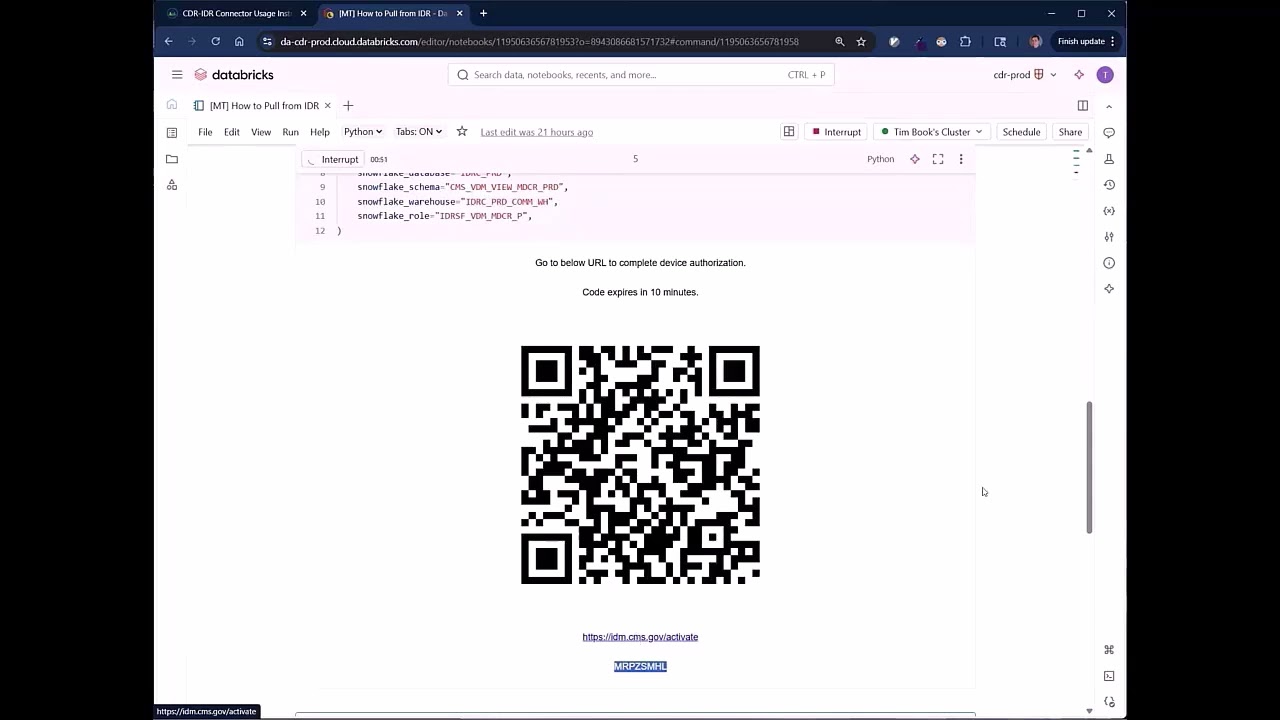1280x720 pixels.
Task: Open the Chrome profile avatar
Action: tap(1035, 41)
